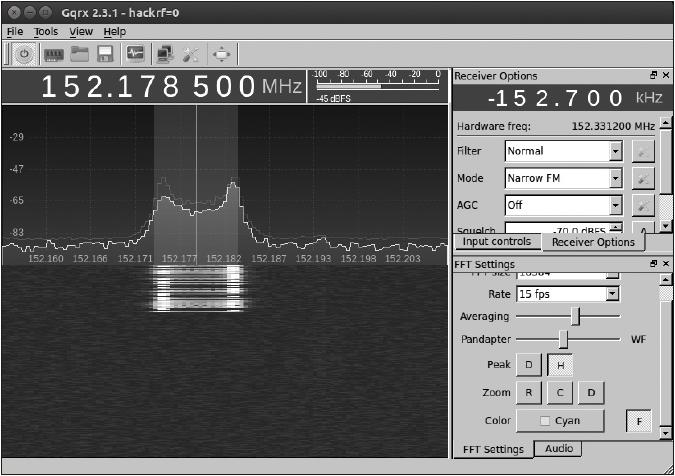675x476 pixels.
Task: Toggle the fill F button next to Color
Action: pyautogui.click(x=640, y=421)
